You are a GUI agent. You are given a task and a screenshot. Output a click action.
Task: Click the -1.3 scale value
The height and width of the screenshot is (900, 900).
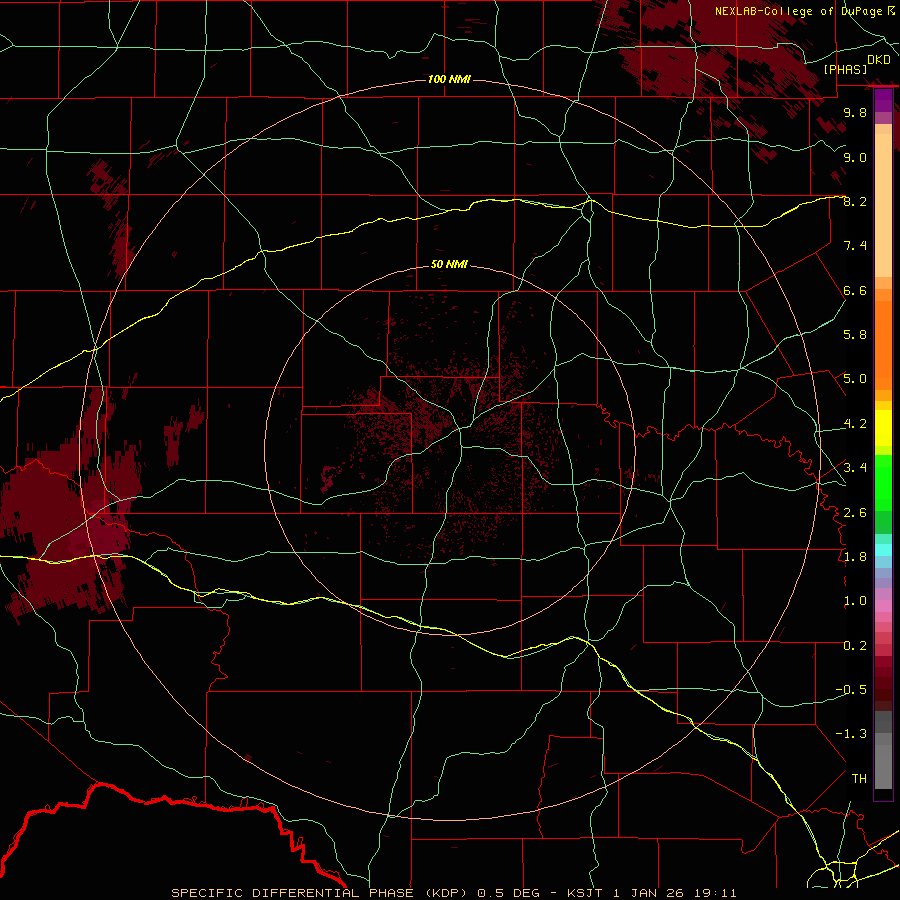coord(851,734)
